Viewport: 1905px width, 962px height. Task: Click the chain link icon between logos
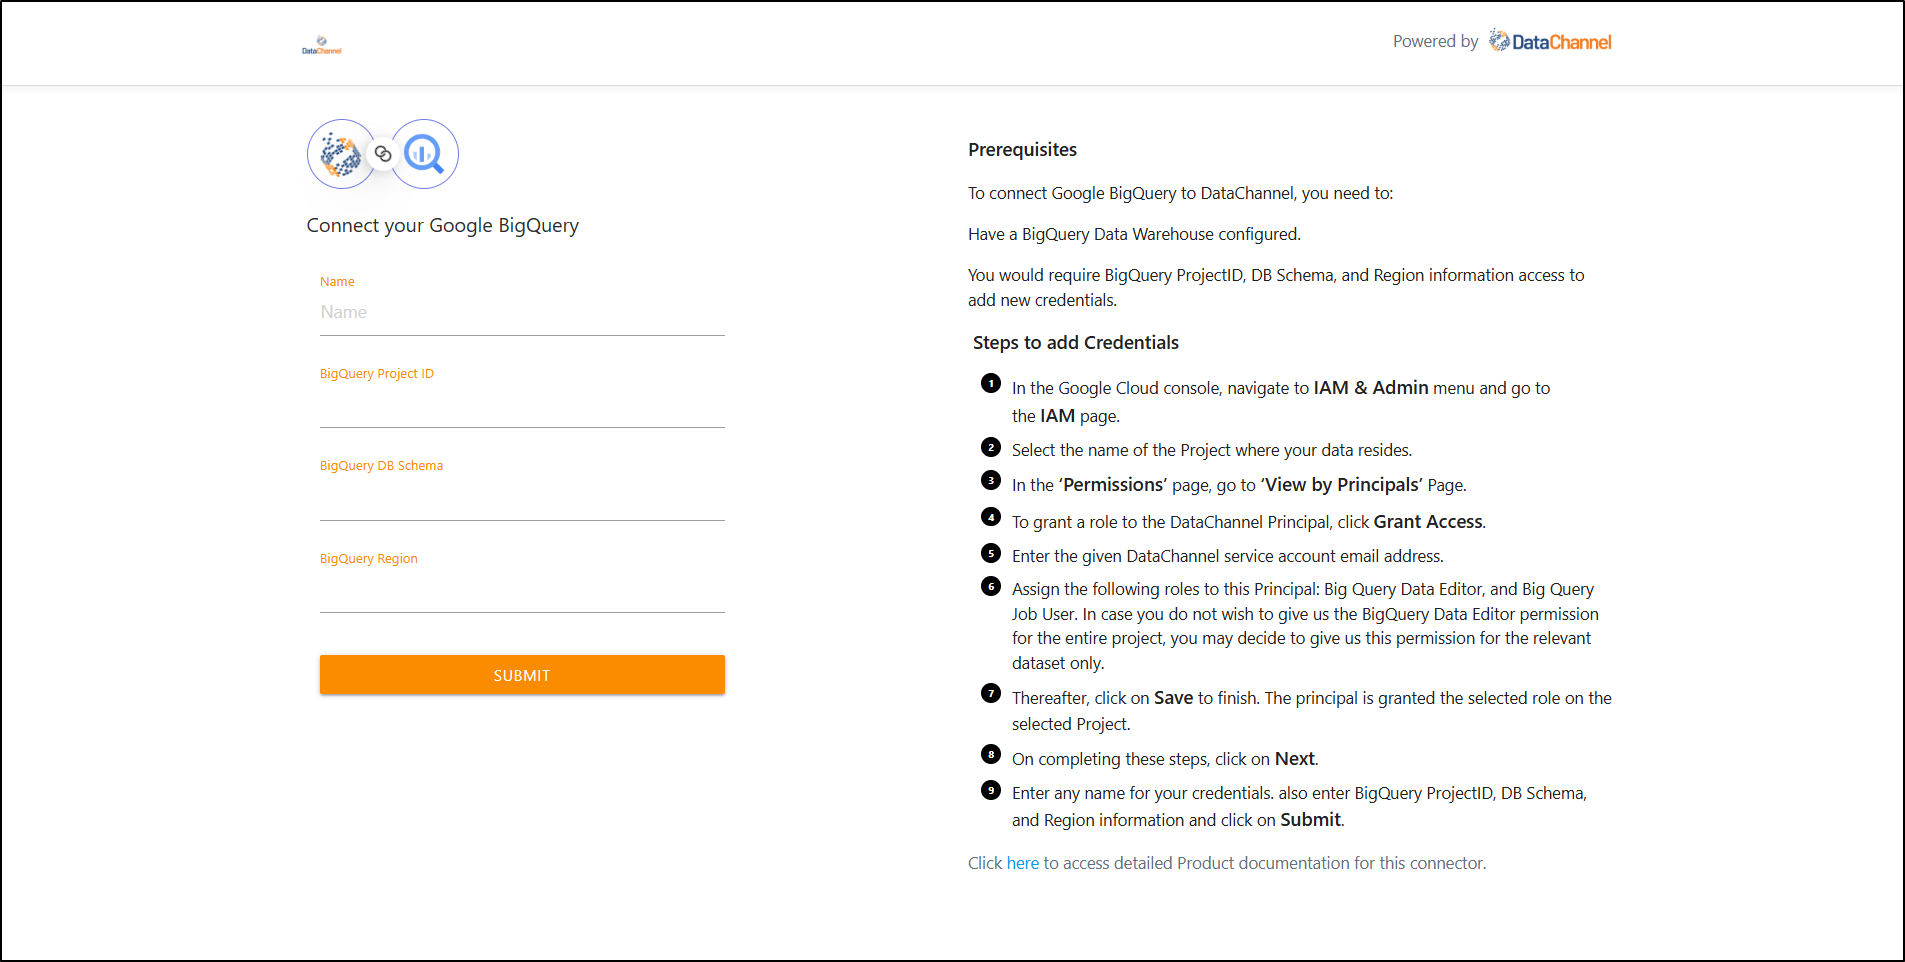click(x=383, y=154)
